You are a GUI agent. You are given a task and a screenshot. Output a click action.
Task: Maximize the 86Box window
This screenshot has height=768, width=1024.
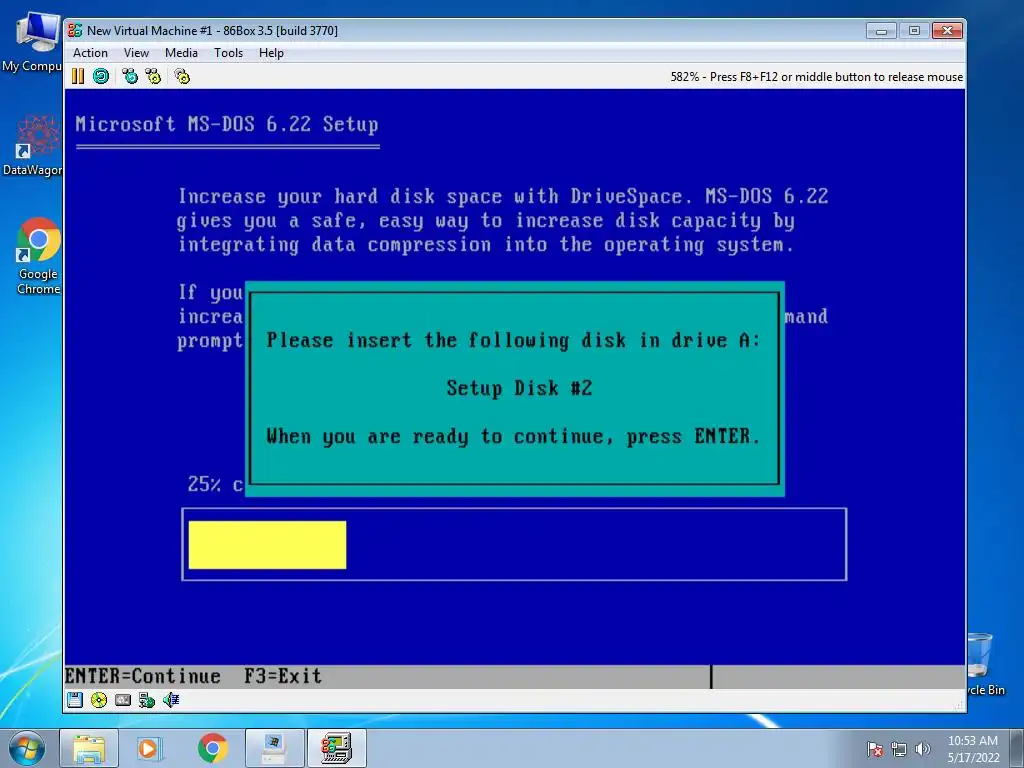coord(914,31)
